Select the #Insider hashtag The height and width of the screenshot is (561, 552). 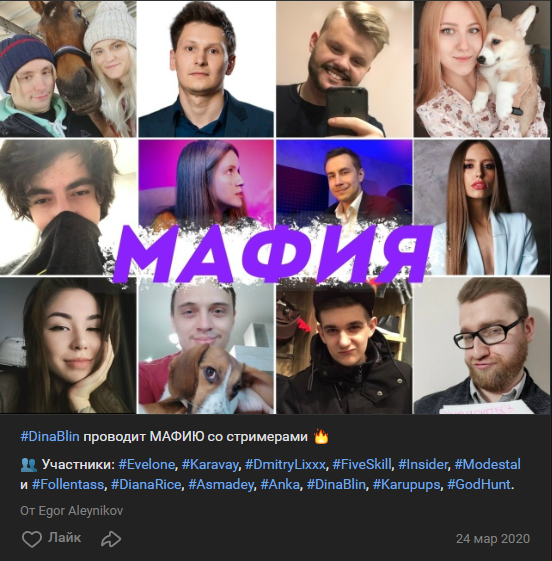click(x=422, y=465)
